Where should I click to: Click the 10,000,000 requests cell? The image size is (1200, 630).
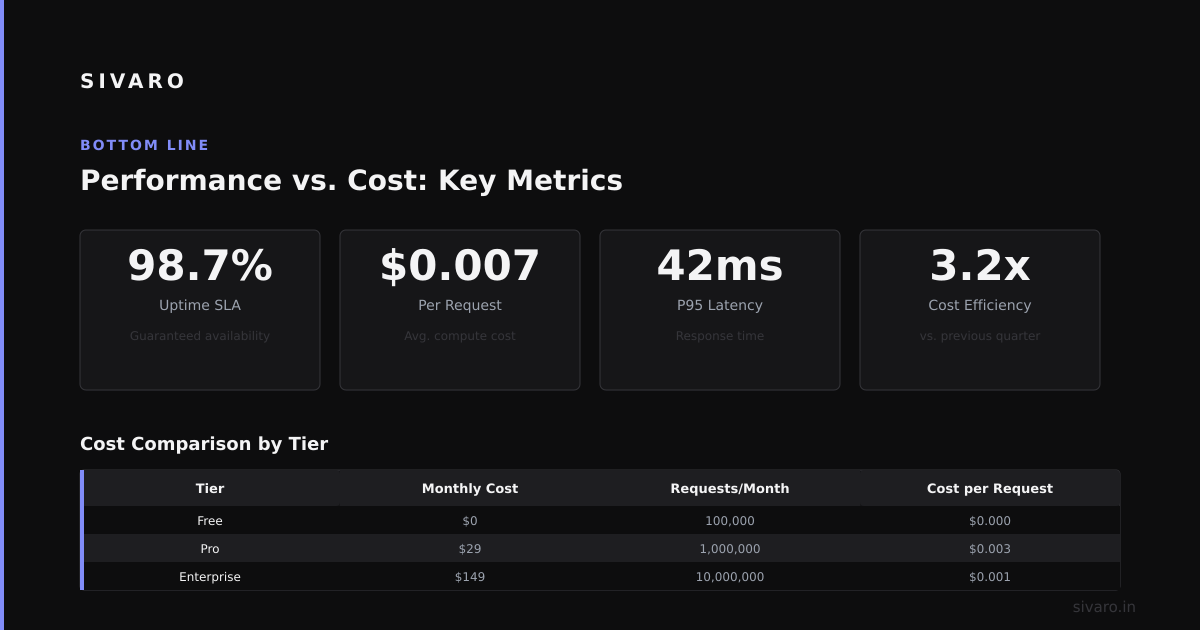pos(730,577)
